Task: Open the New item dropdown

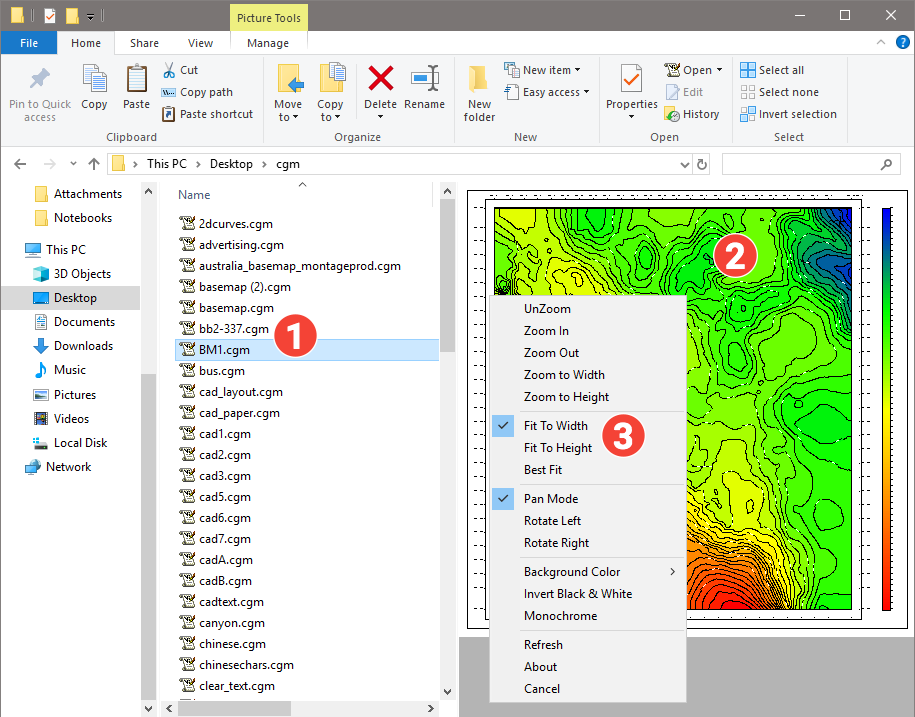Action: (544, 69)
